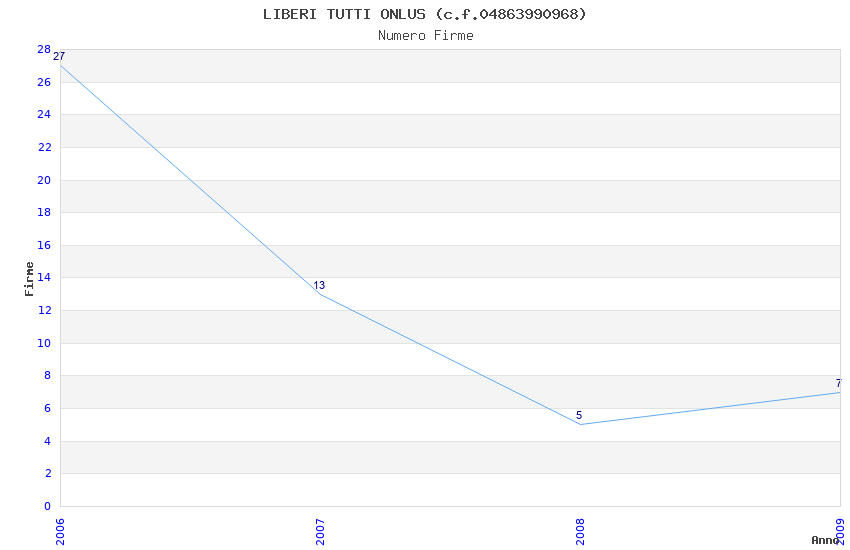Click y-axis tick value 26

[x=44, y=82]
